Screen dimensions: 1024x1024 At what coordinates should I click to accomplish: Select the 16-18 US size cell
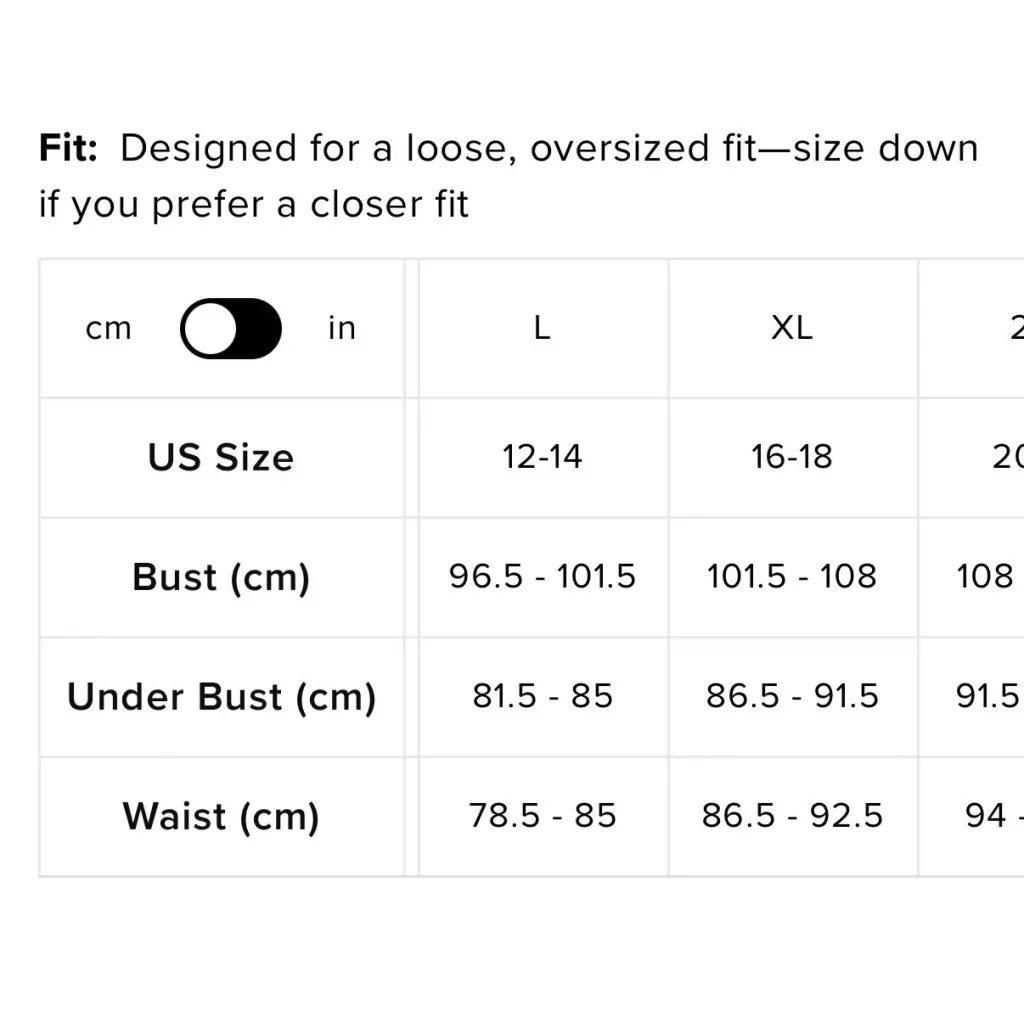[x=793, y=457]
